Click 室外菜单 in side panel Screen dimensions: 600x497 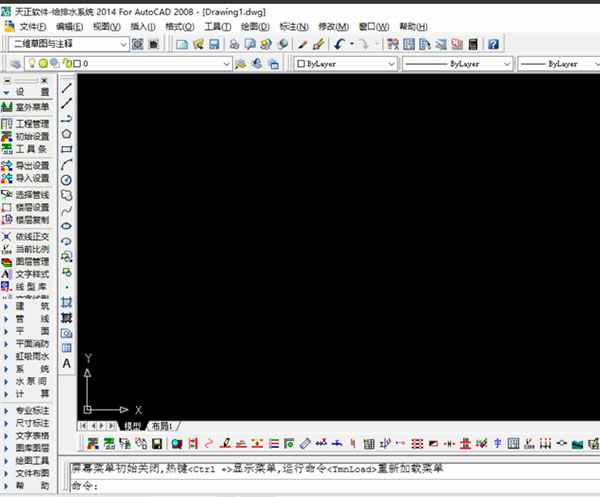[x=26, y=107]
